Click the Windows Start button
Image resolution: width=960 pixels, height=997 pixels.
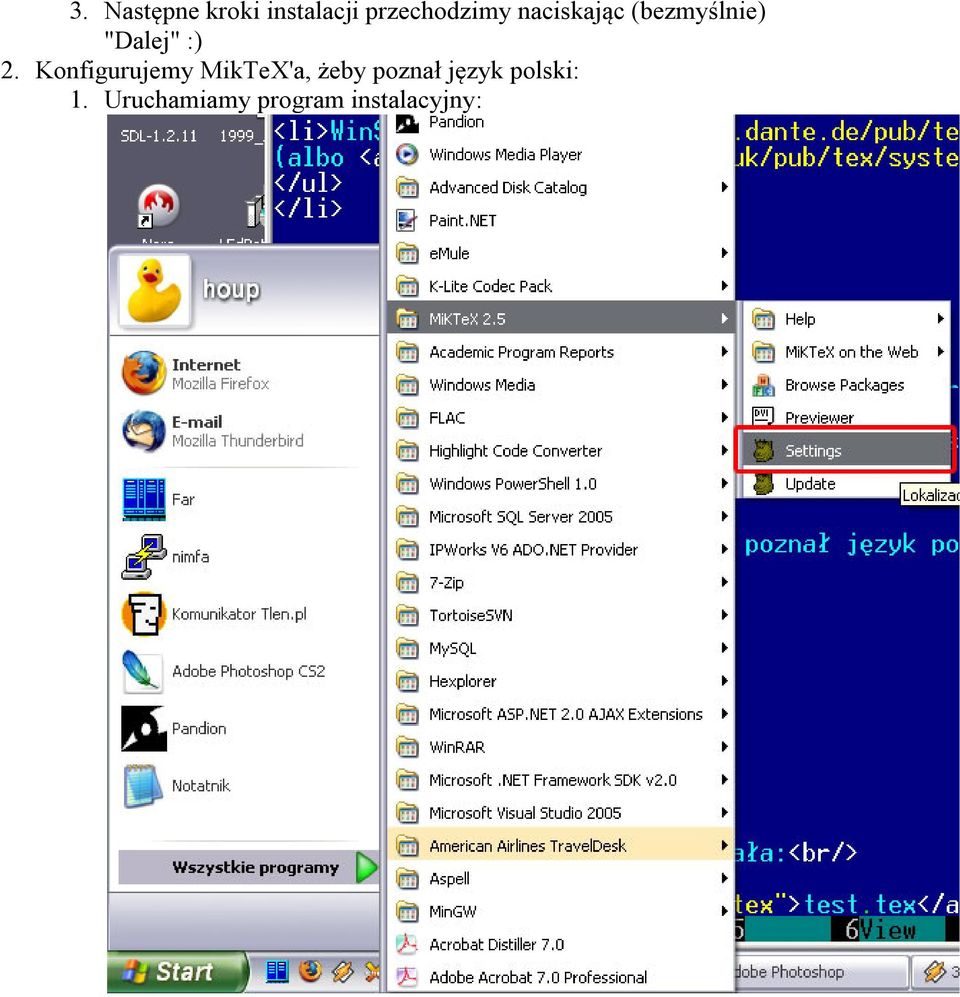click(177, 972)
